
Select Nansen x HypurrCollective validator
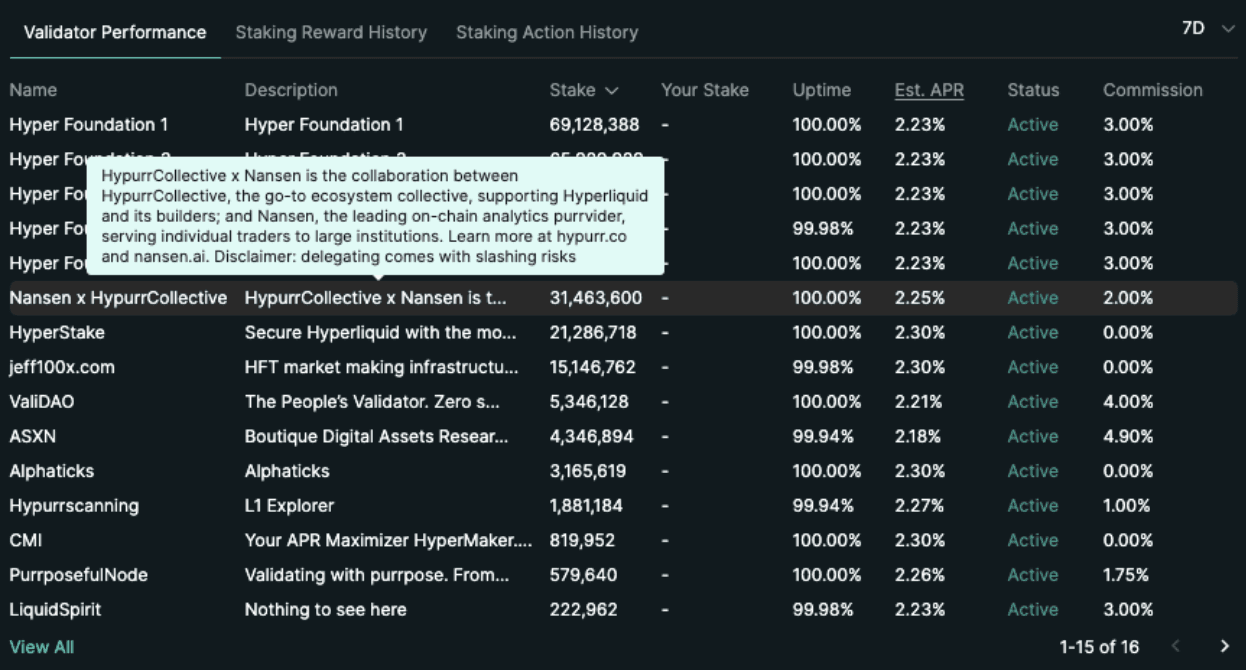pos(118,298)
